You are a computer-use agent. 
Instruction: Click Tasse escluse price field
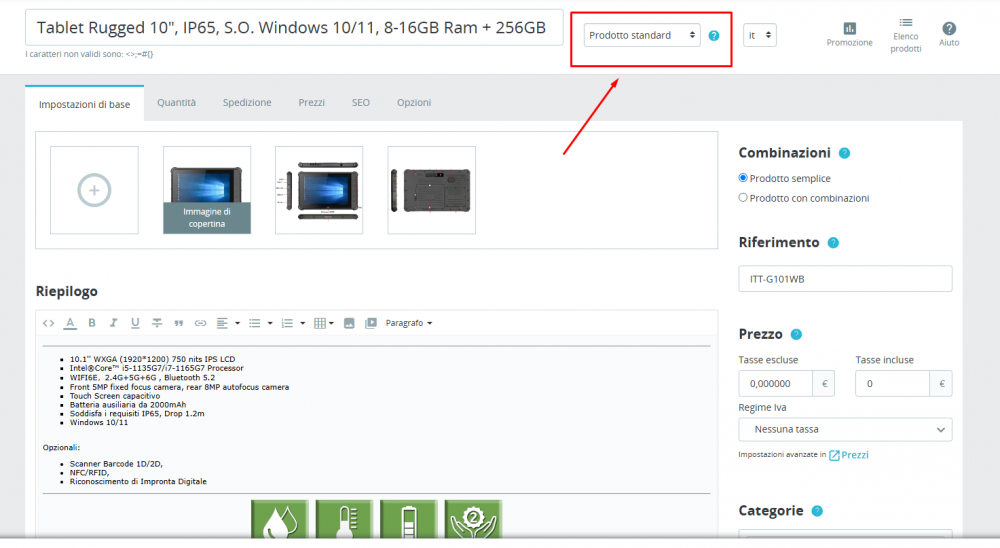[x=776, y=384]
